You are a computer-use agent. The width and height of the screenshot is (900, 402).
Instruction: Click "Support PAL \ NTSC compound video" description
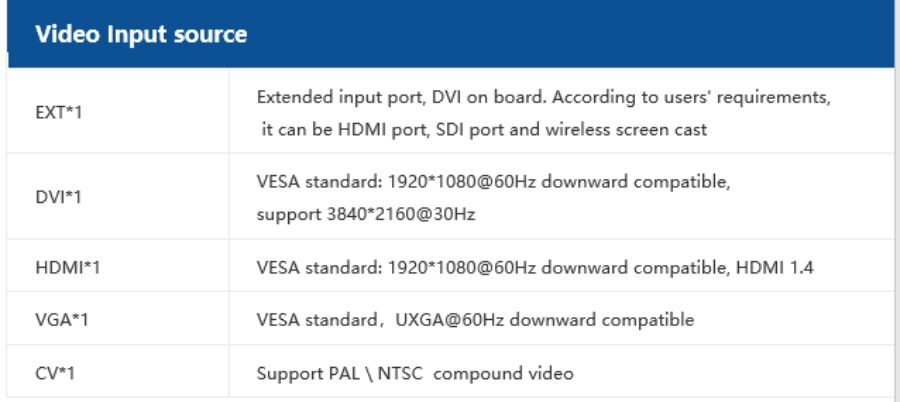pos(415,374)
